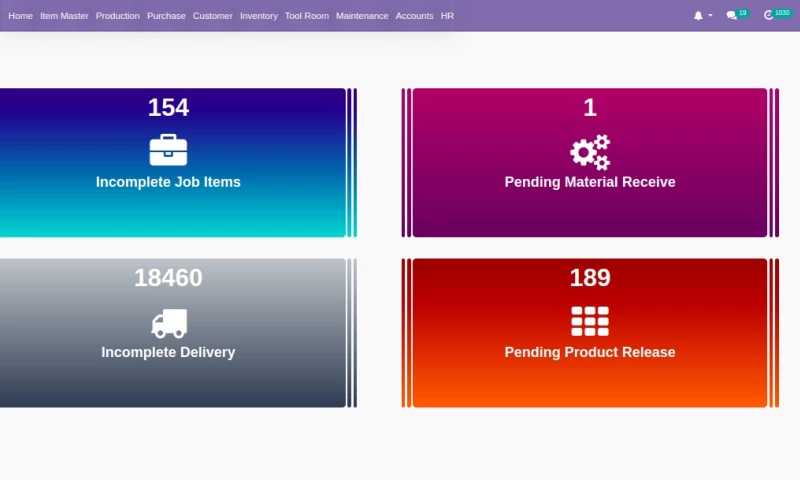800x480 pixels.
Task: Open the chat messages icon
Action: (x=732, y=16)
